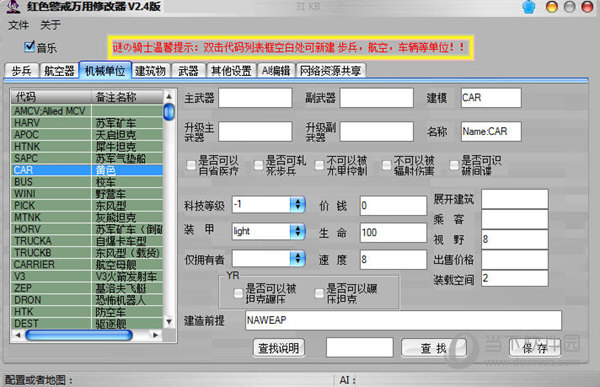Click the 乘客 input field

pyautogui.click(x=515, y=219)
